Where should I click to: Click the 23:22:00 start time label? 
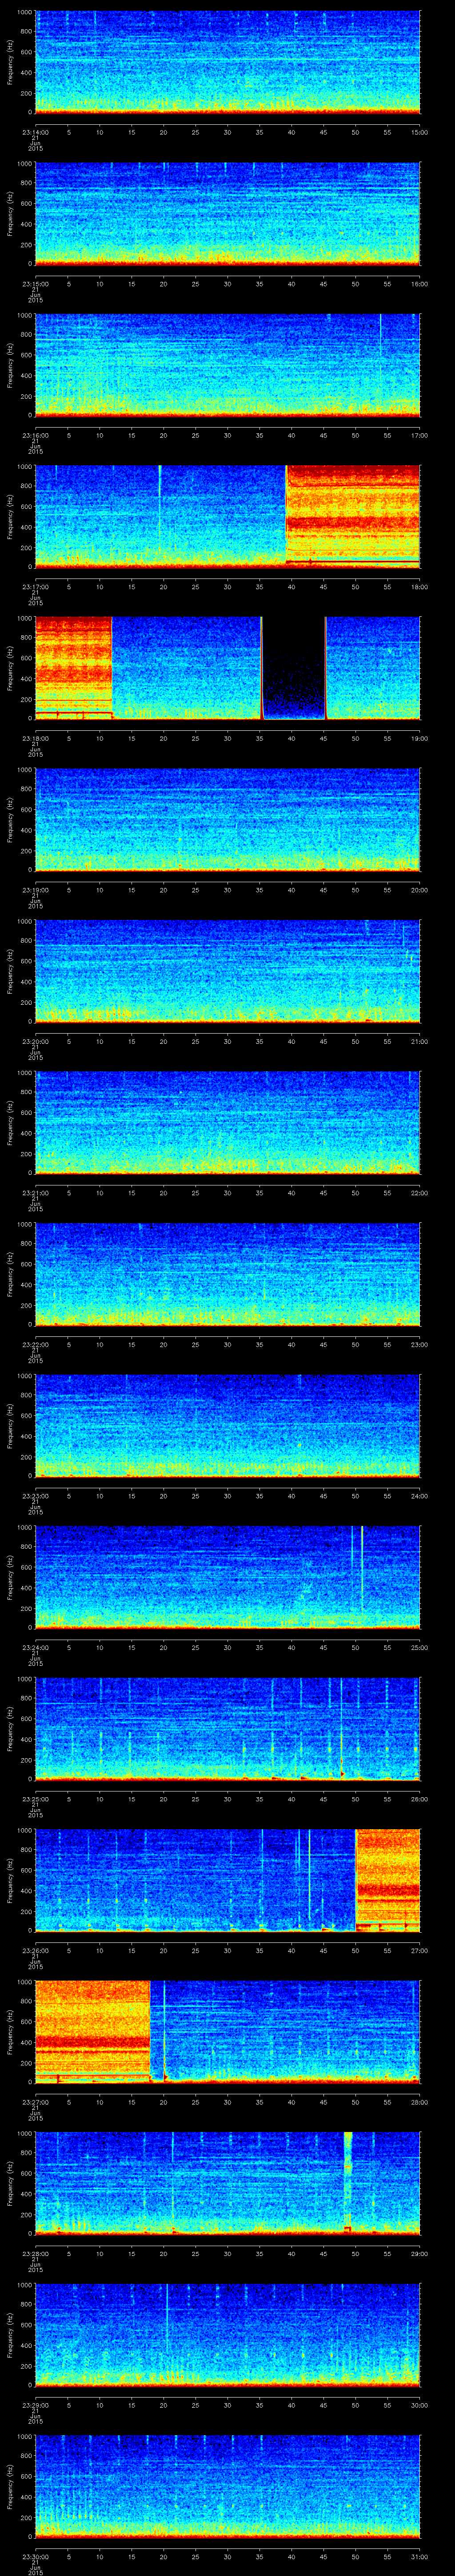pyautogui.click(x=35, y=1344)
